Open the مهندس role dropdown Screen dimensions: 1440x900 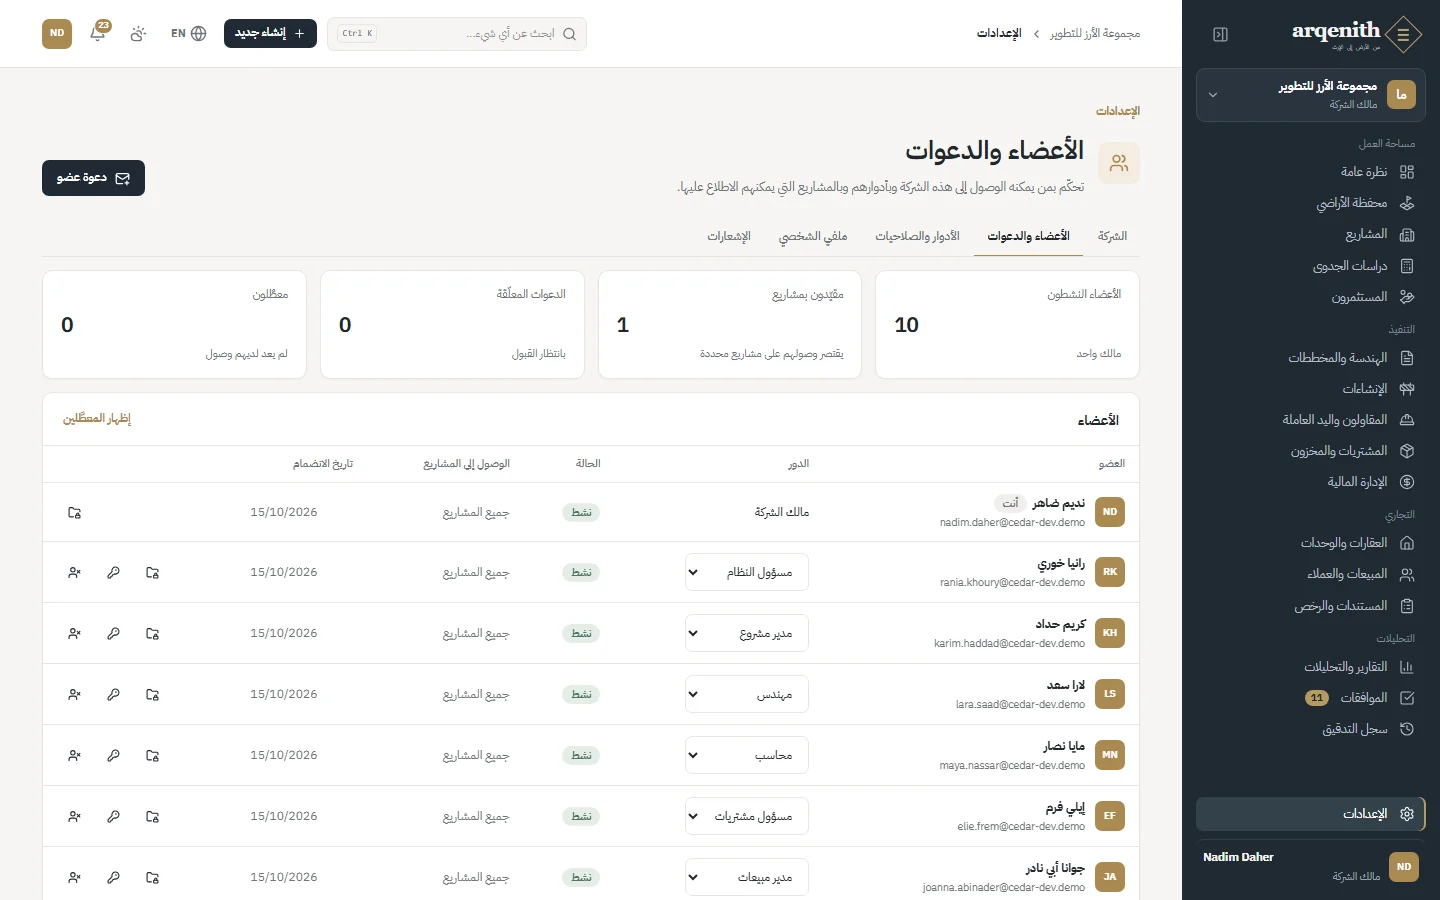[x=747, y=695]
